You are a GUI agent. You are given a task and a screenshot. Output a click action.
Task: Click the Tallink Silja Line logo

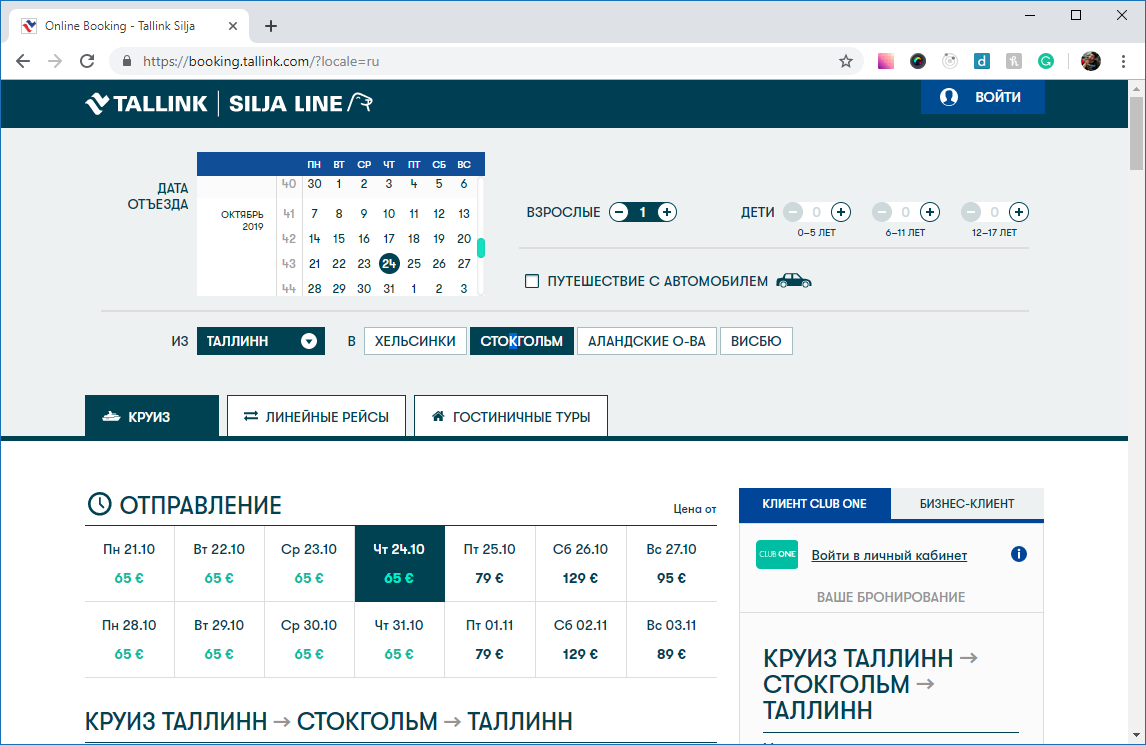tap(229, 104)
